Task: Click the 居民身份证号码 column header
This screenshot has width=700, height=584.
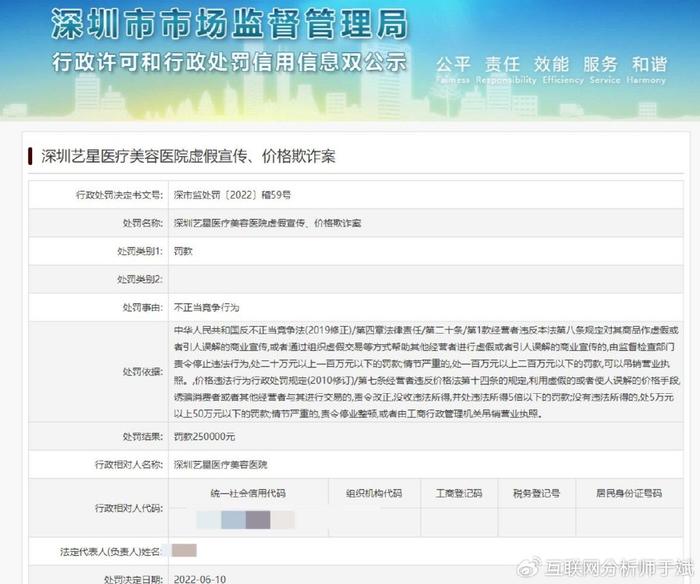Action: [x=629, y=493]
